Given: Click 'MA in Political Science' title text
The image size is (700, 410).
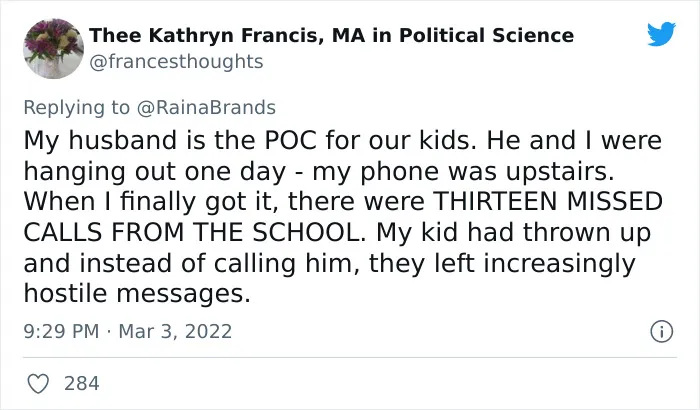Looking at the screenshot, I should click(453, 35).
